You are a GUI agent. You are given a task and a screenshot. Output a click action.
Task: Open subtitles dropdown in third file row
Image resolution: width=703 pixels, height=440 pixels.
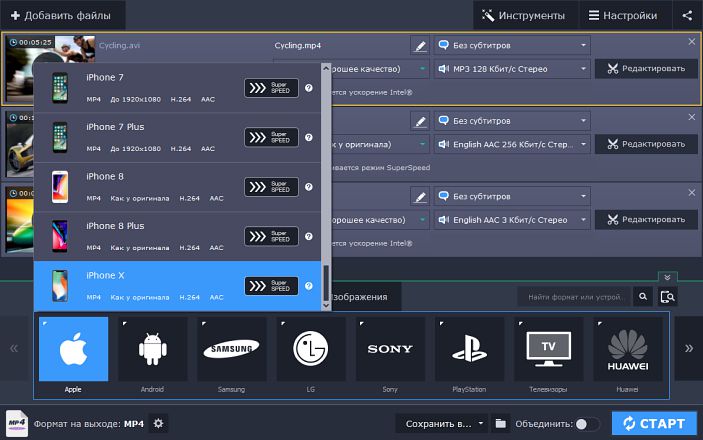512,196
